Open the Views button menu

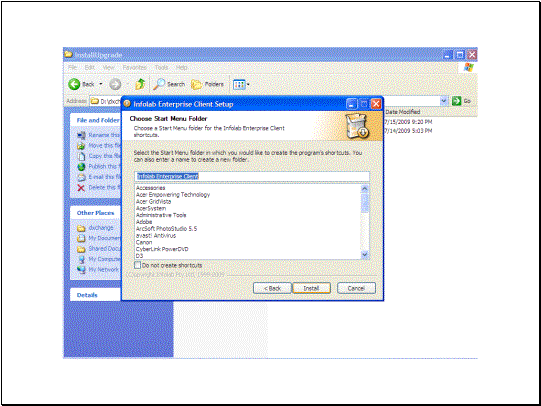click(241, 84)
